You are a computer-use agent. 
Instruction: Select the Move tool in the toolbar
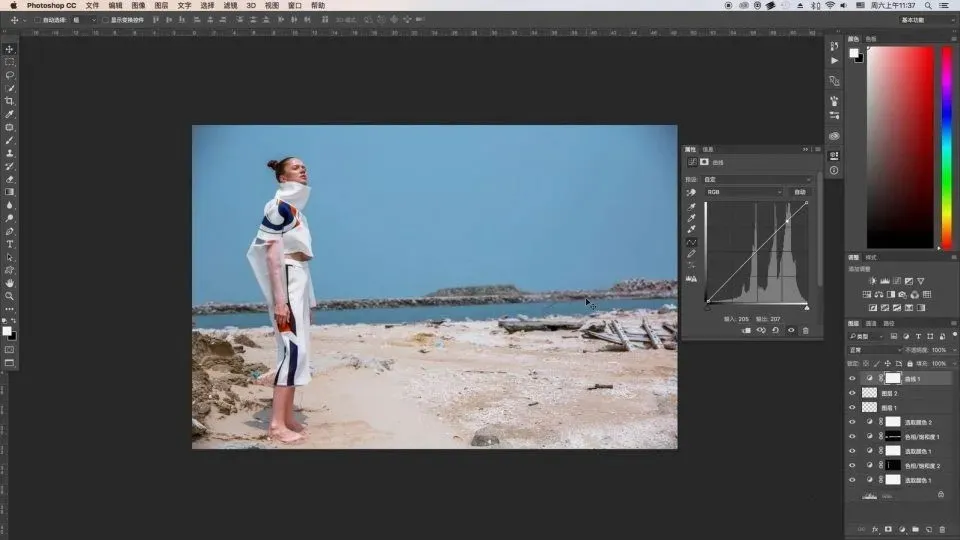click(10, 49)
